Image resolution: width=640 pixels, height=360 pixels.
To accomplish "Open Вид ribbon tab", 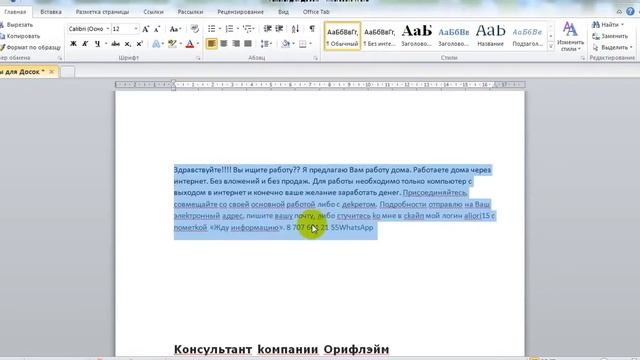I will coord(283,12).
